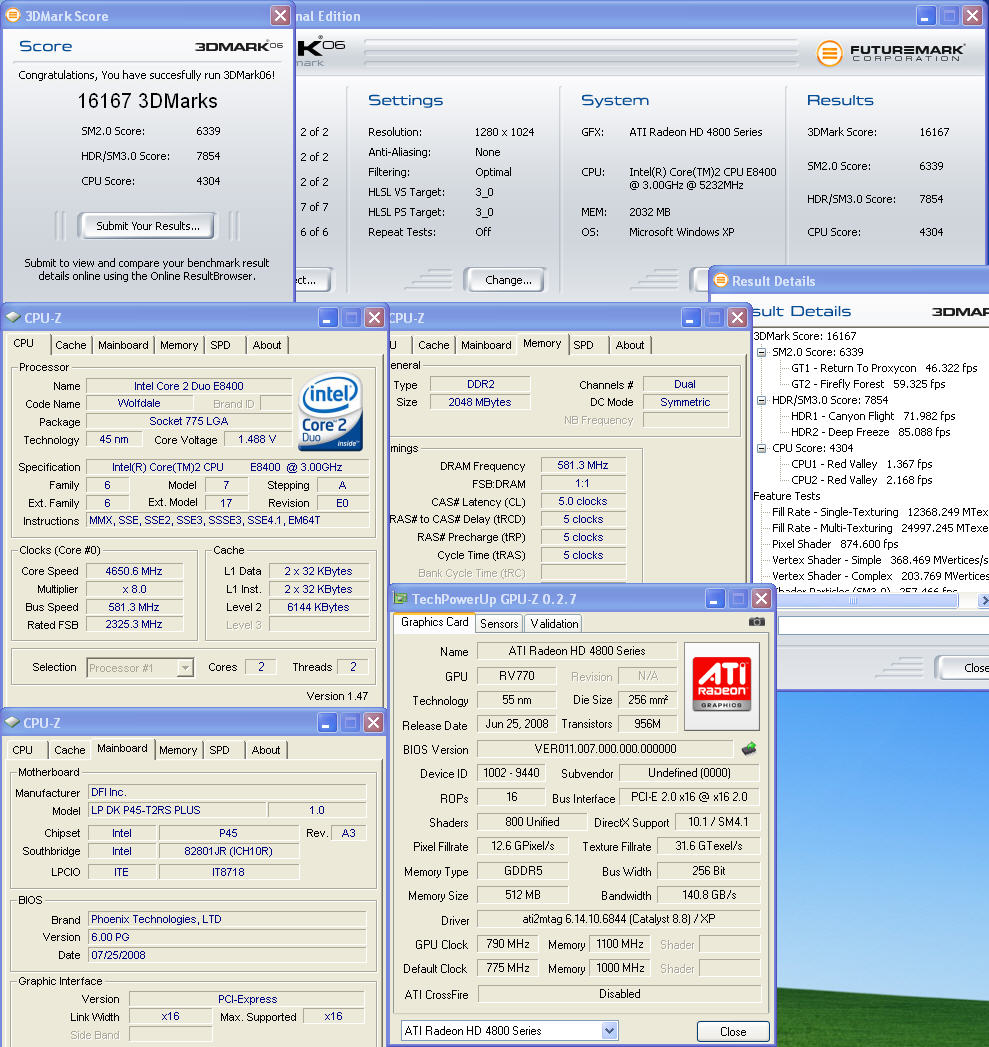Click the GPU-Z screenshot camera icon

(756, 622)
